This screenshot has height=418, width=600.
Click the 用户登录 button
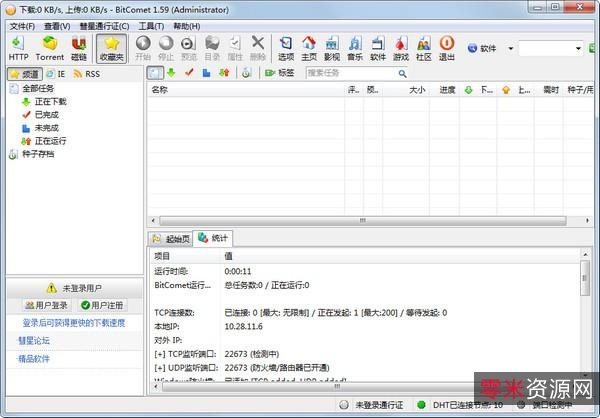coord(47,305)
